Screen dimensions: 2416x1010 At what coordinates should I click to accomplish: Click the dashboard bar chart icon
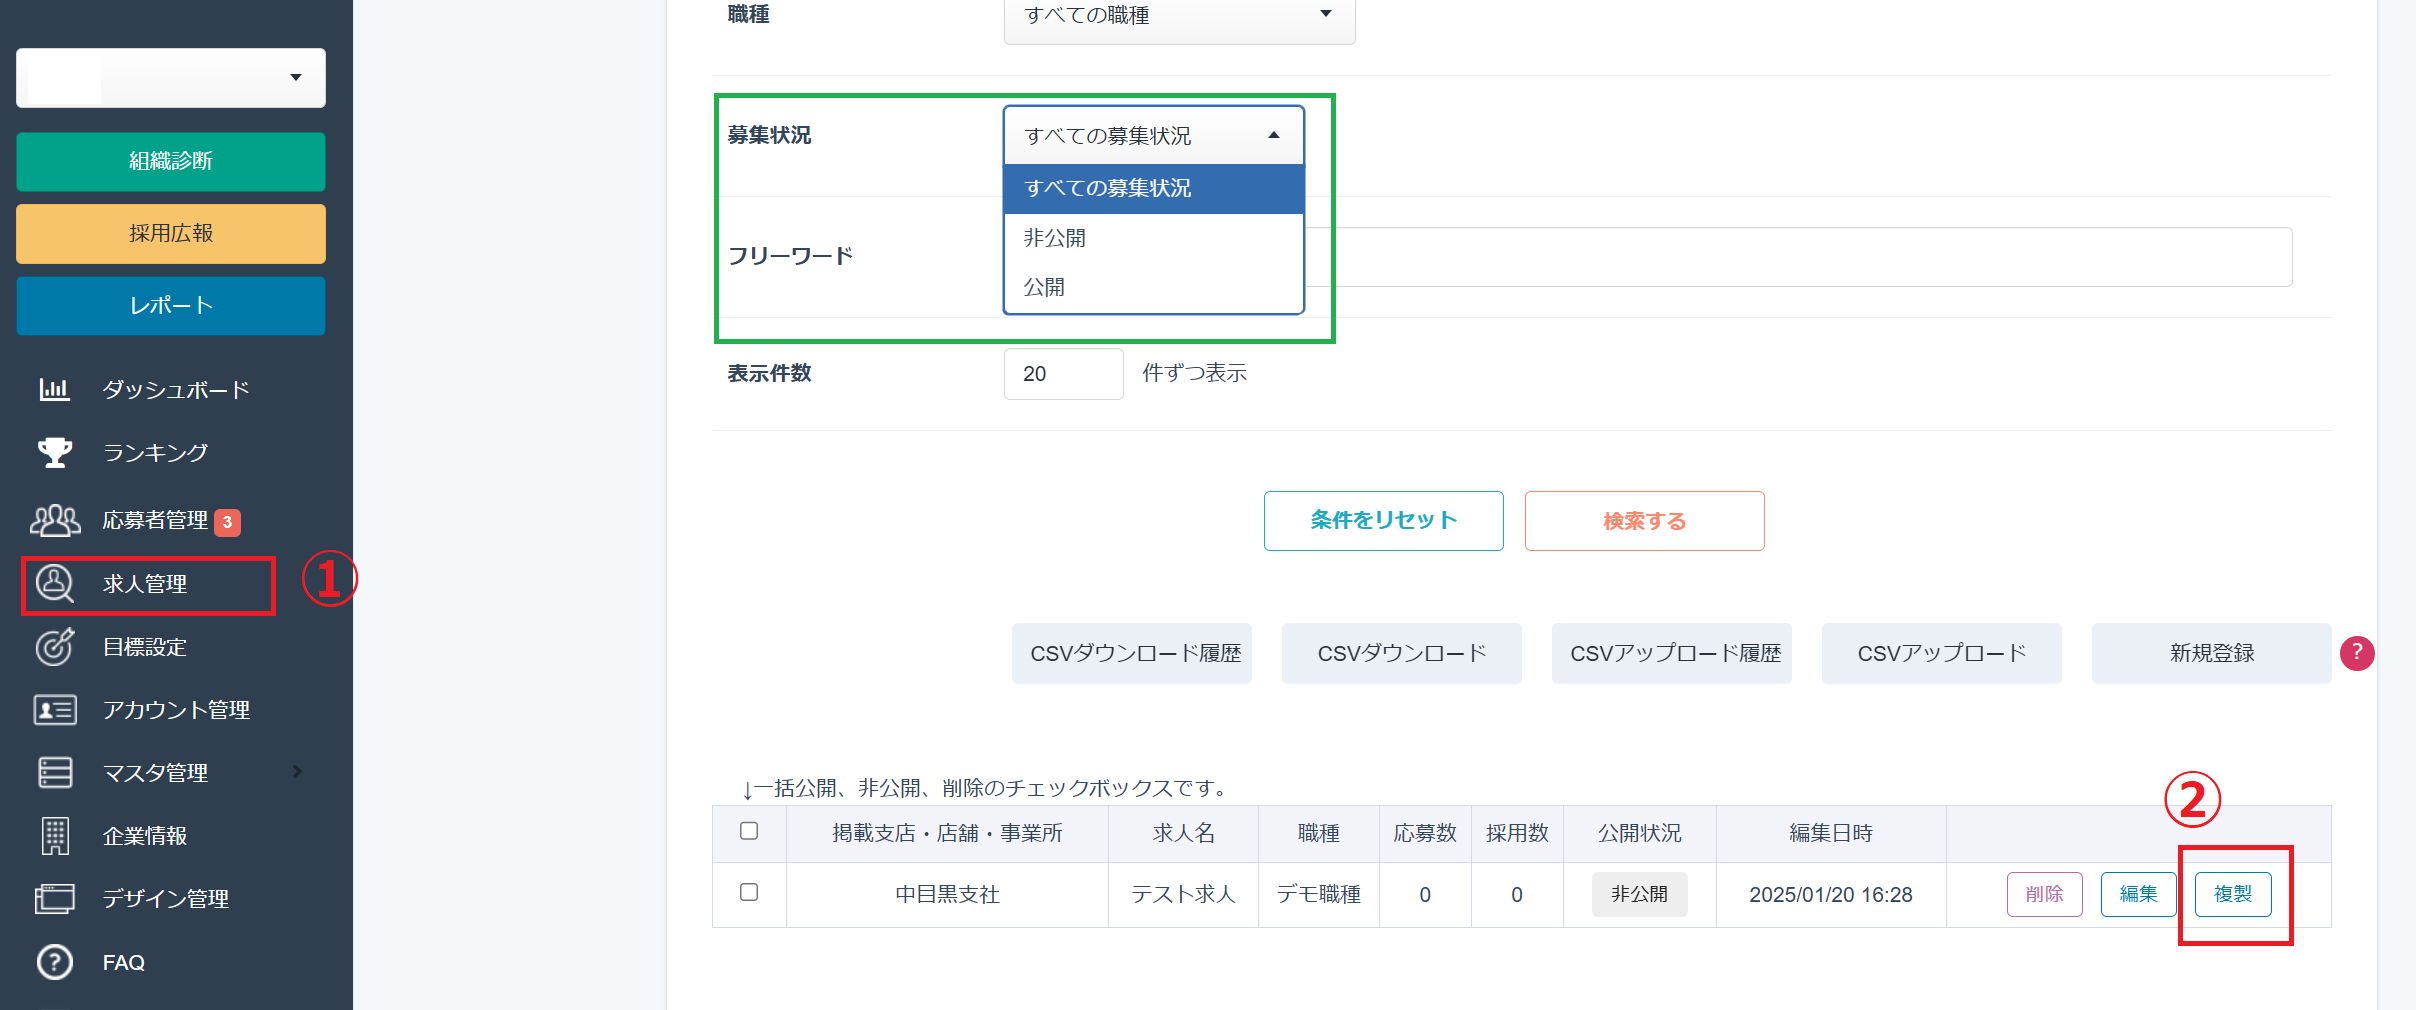pyautogui.click(x=54, y=389)
